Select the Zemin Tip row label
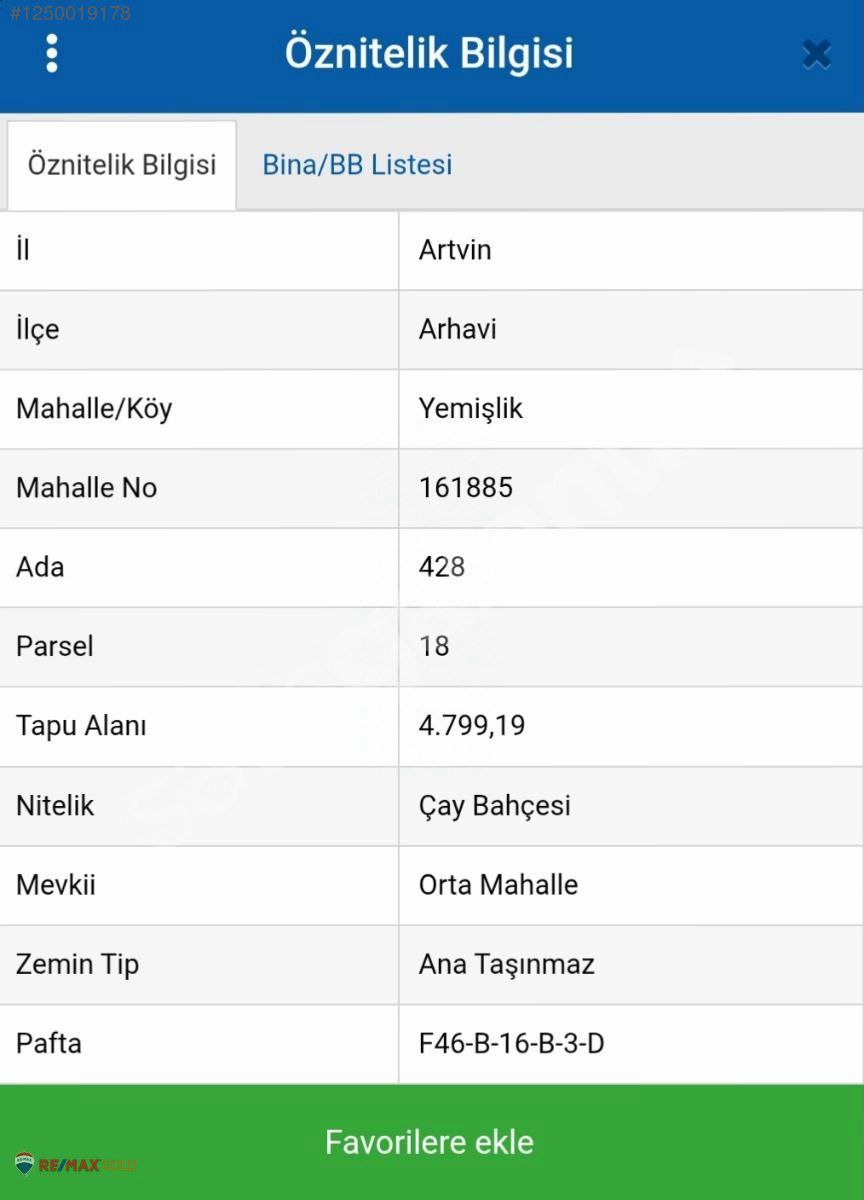864x1200 pixels. point(77,964)
